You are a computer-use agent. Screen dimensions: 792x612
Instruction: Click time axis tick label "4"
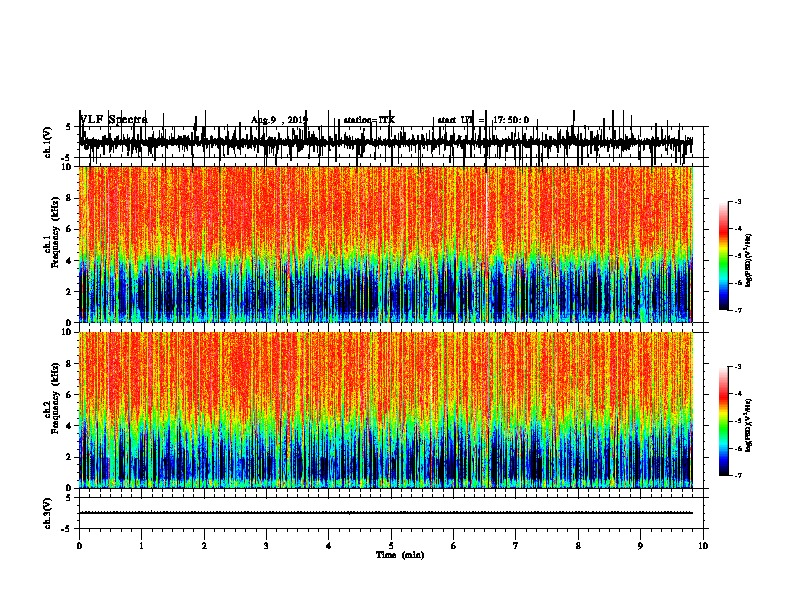pyautogui.click(x=329, y=546)
